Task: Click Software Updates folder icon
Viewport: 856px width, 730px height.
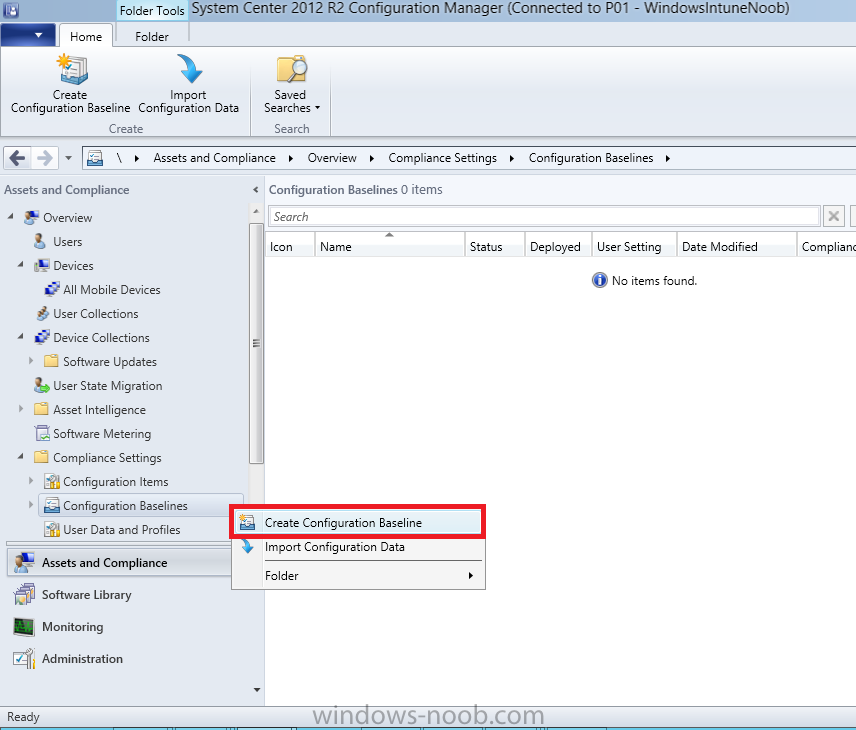Action: (51, 361)
